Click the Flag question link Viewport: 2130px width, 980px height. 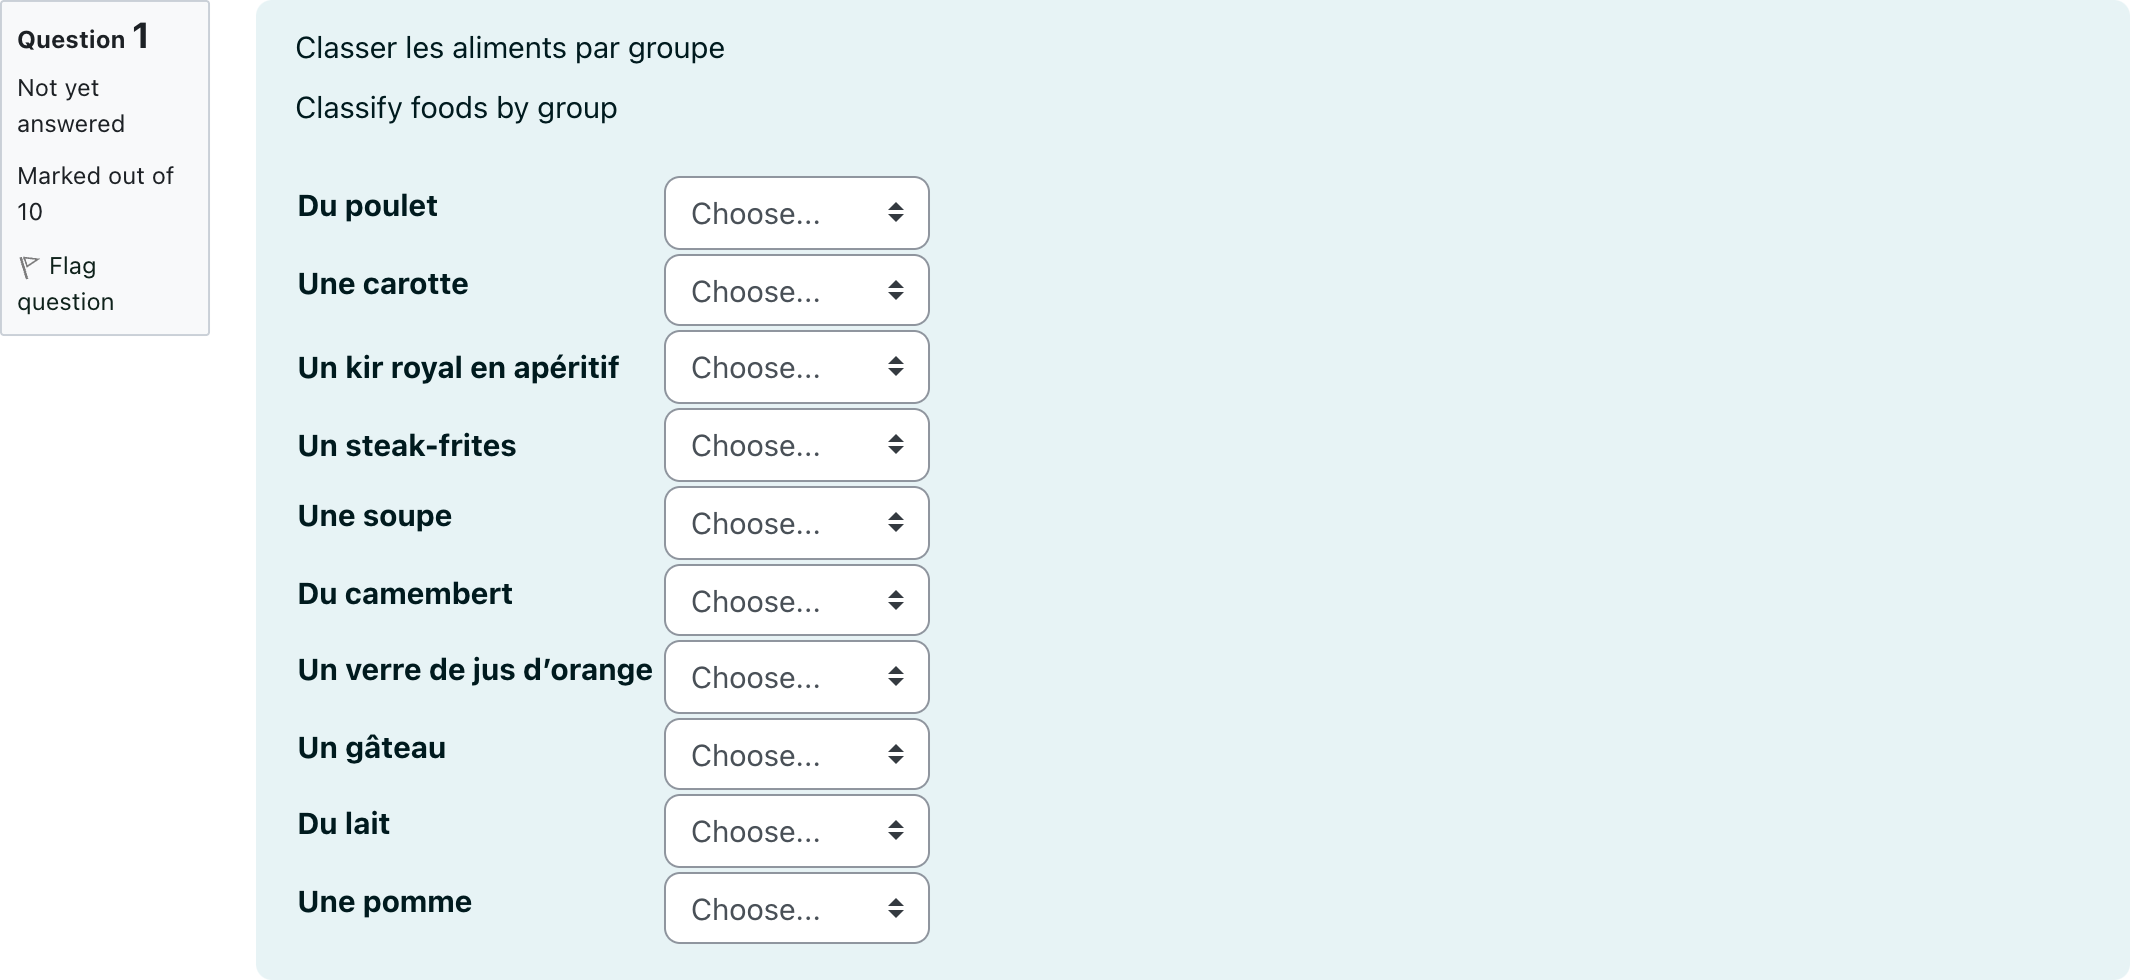pyautogui.click(x=66, y=284)
